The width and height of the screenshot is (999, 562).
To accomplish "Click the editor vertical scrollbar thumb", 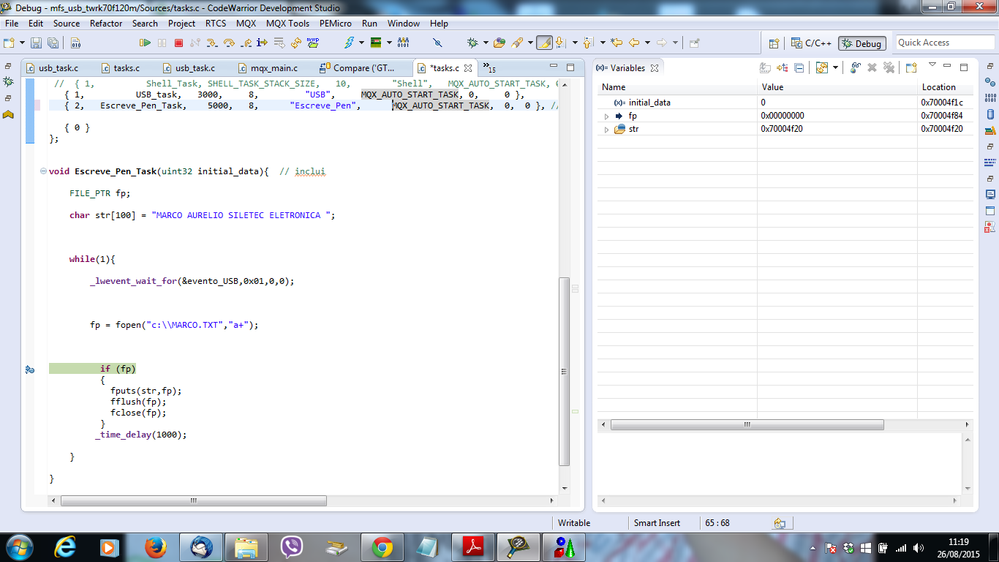I will point(564,371).
